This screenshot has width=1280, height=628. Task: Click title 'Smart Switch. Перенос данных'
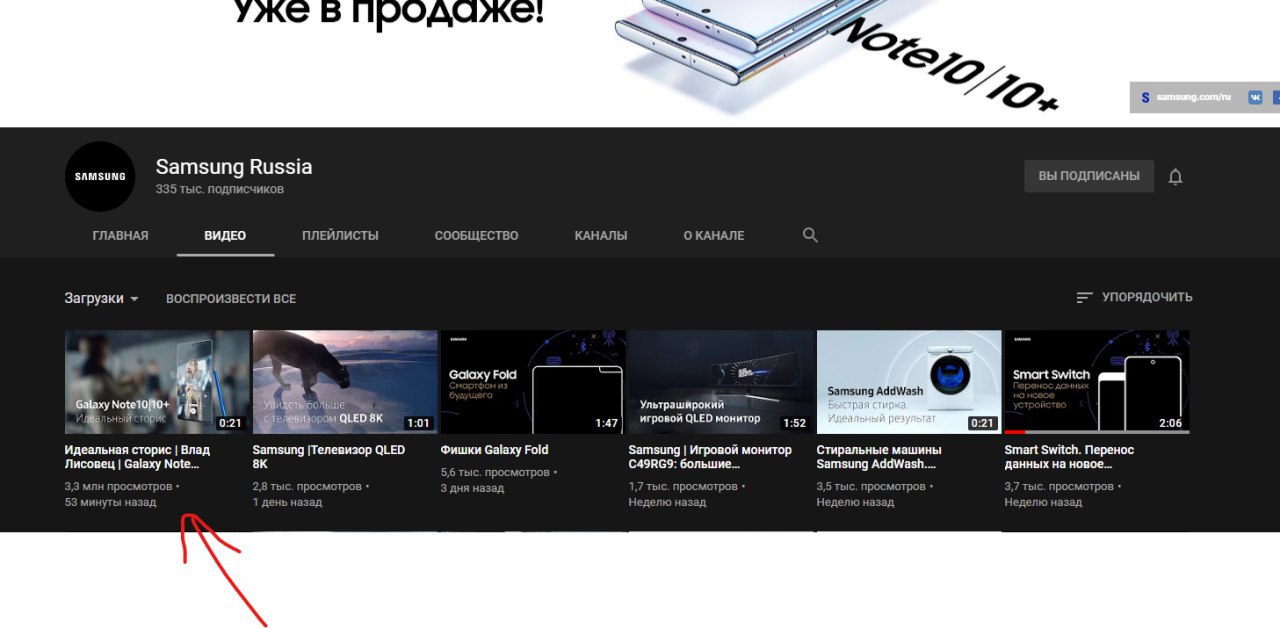tap(1069, 457)
